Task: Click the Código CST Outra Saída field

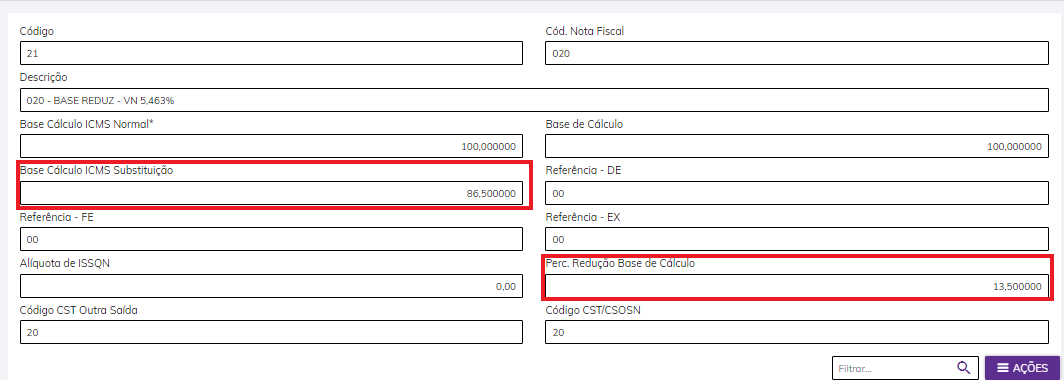Action: pyautogui.click(x=271, y=332)
